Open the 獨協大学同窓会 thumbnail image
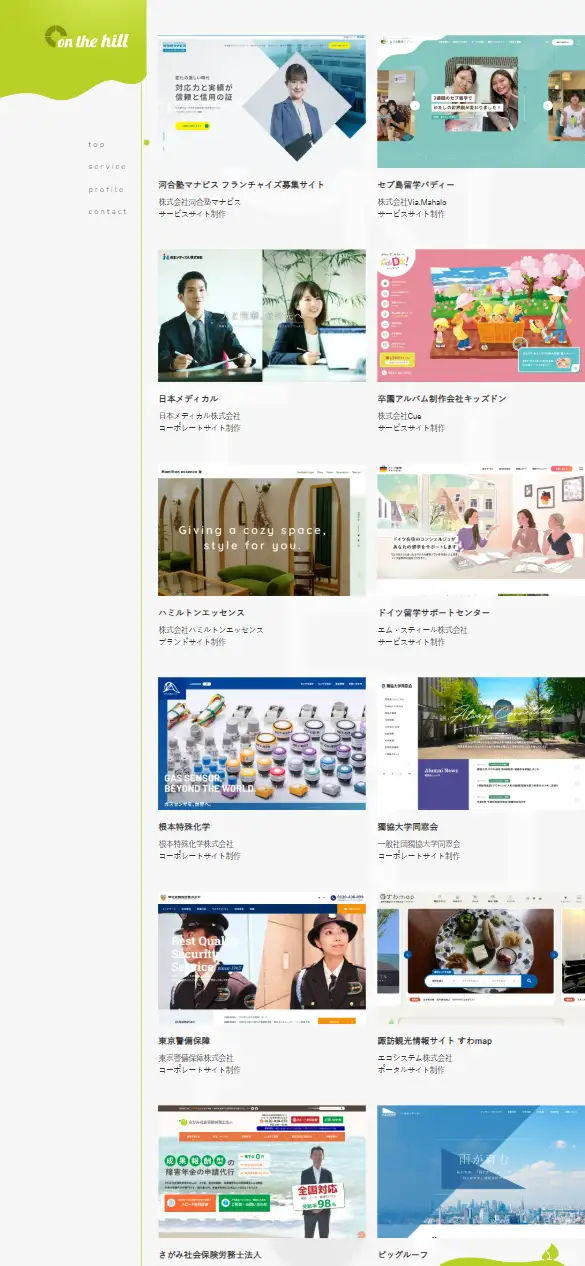Image resolution: width=585 pixels, height=1266 pixels. tap(481, 743)
